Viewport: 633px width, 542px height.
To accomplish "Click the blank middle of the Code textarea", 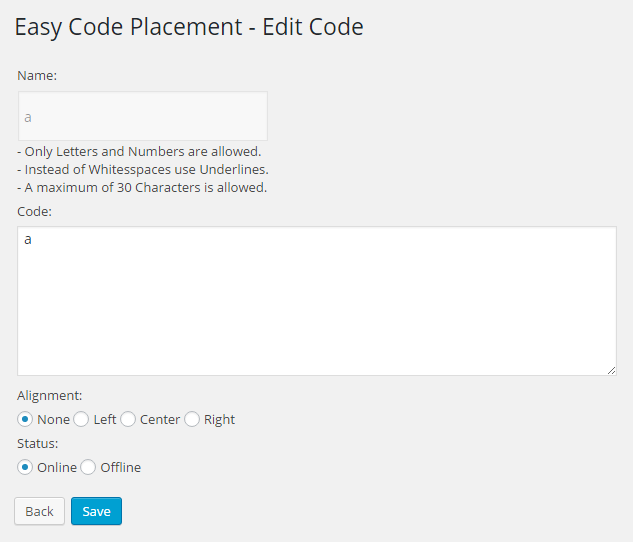I will tap(316, 307).
